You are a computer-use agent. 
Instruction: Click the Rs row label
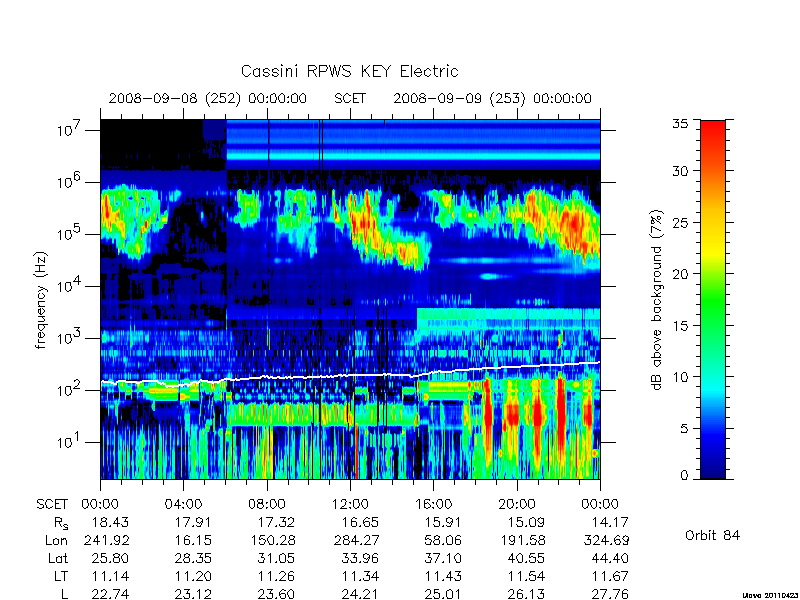pos(61,523)
